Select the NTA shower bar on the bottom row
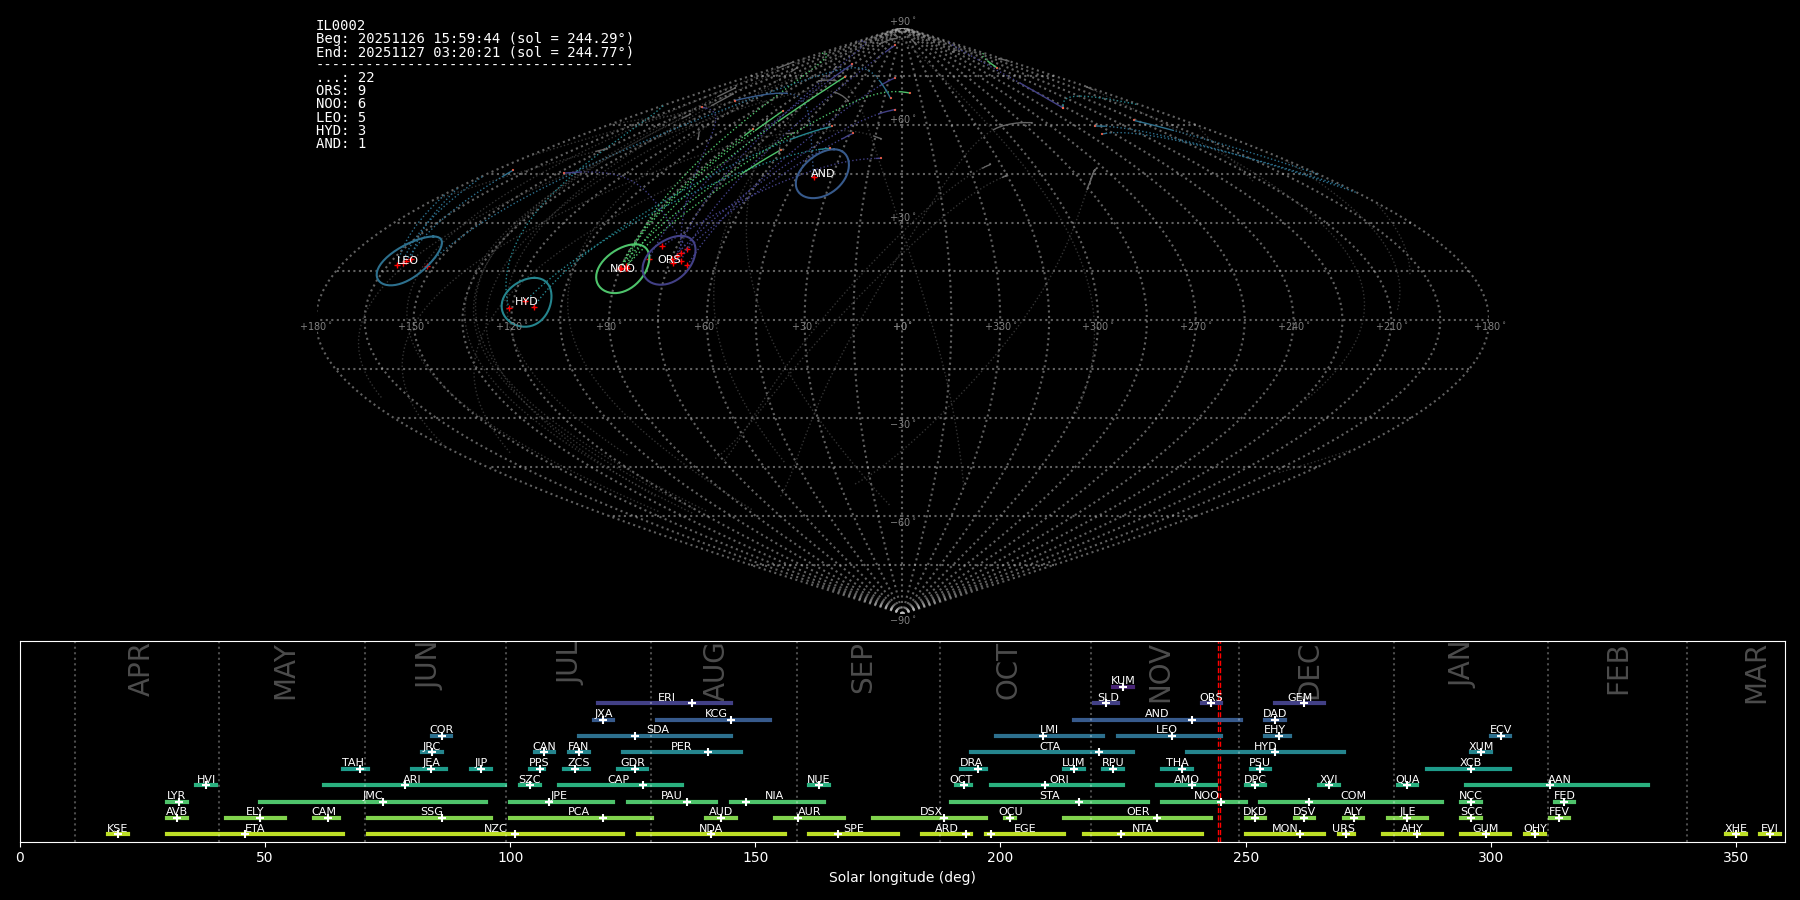 (1142, 834)
